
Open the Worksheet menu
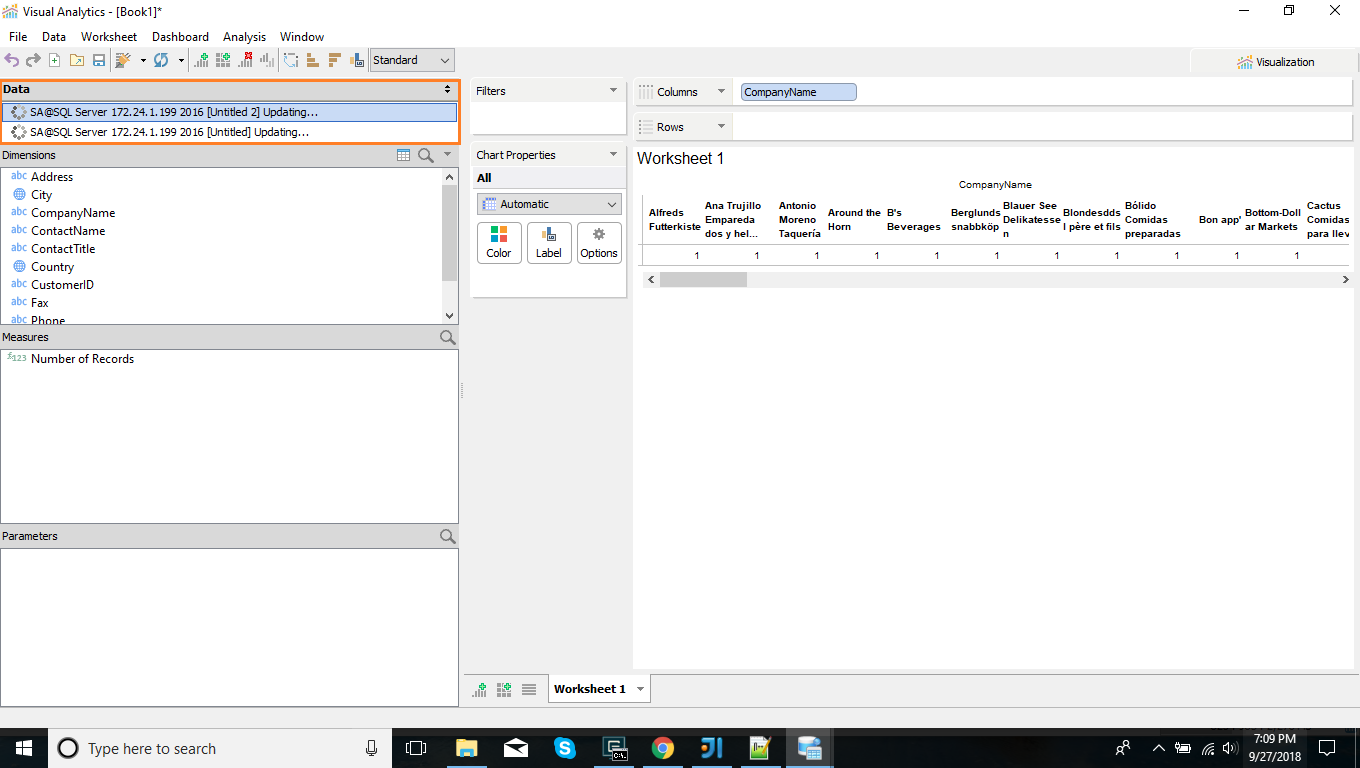click(x=109, y=37)
